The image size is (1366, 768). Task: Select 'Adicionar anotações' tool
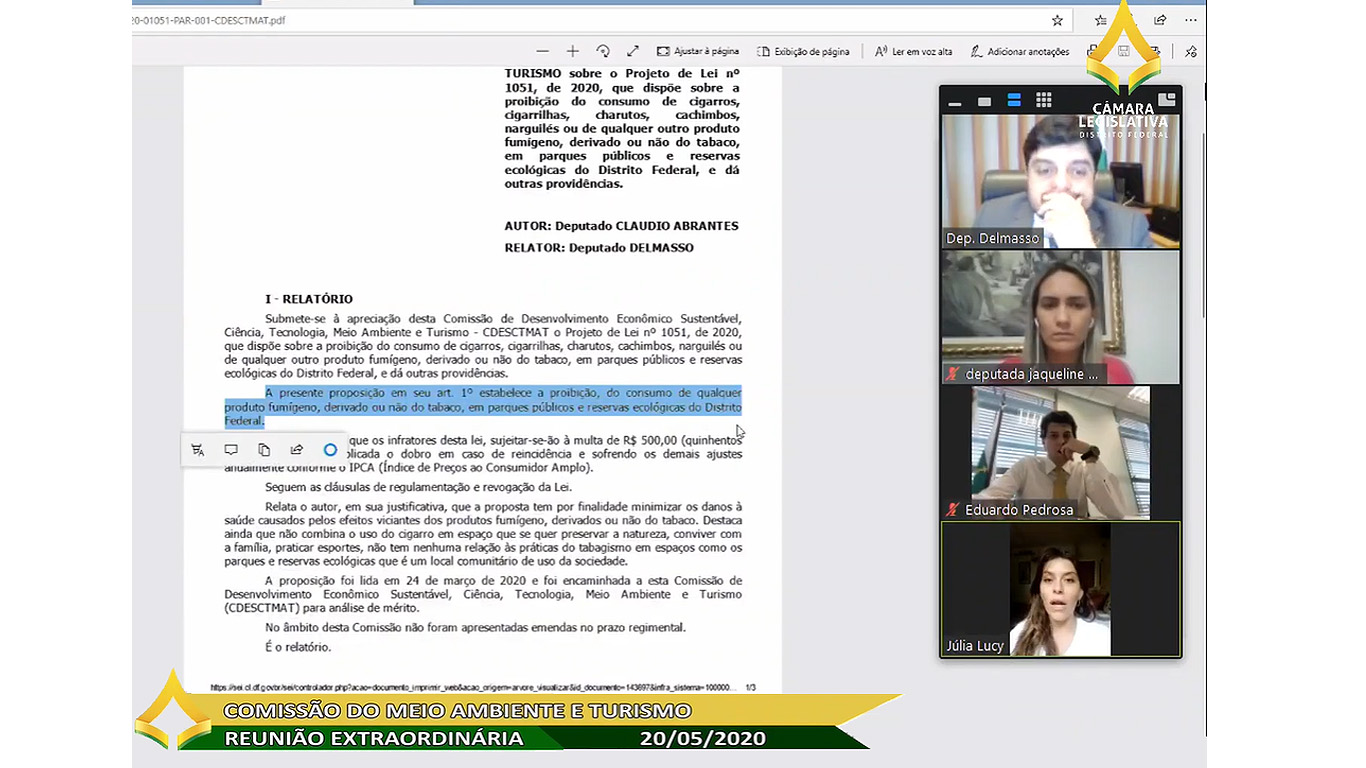(1019, 51)
